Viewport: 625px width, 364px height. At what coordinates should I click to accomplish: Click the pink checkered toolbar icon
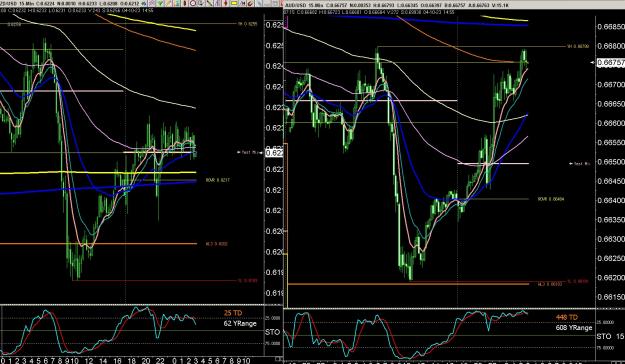coord(152,3)
